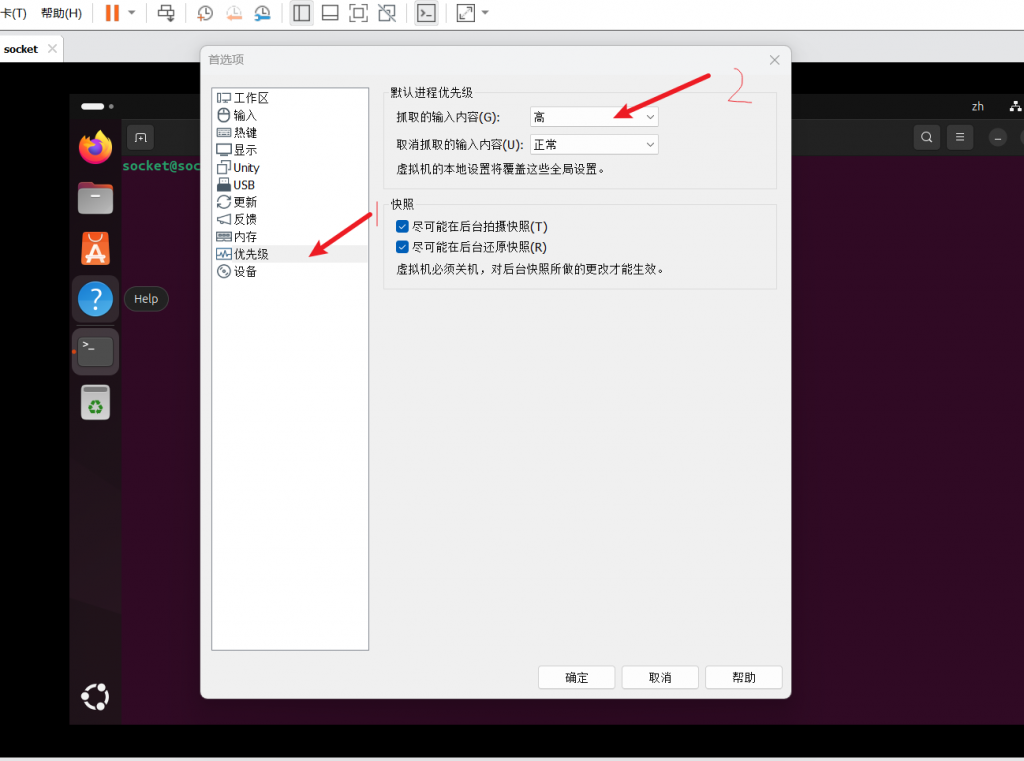This screenshot has height=761, width=1024.
Task: Open the 抓取的输入内容 priority dropdown
Action: pos(594,117)
